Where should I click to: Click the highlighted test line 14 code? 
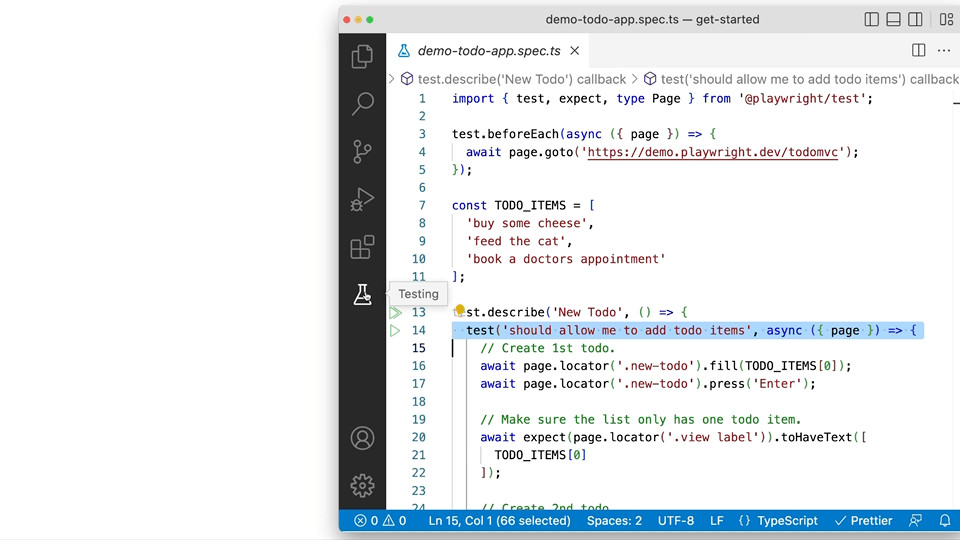pos(688,331)
